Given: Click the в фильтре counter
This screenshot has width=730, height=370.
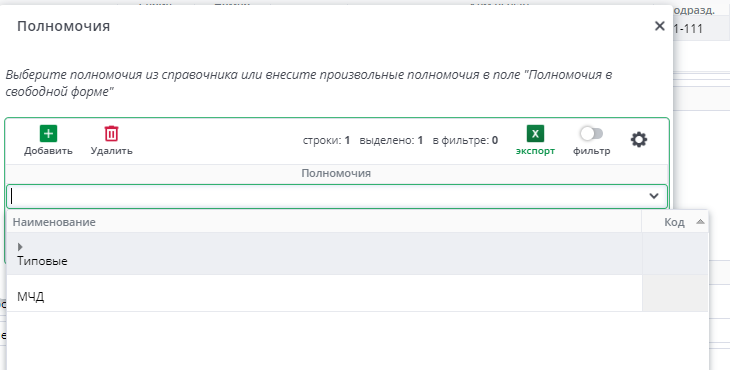Looking at the screenshot, I should [x=465, y=140].
